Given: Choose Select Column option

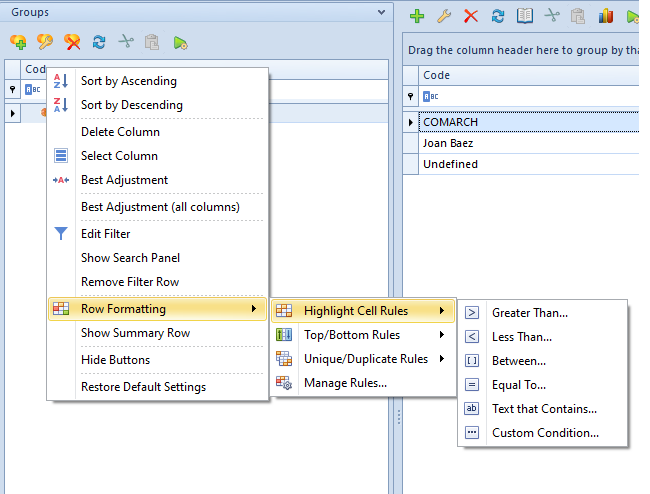Looking at the screenshot, I should coord(158,156).
